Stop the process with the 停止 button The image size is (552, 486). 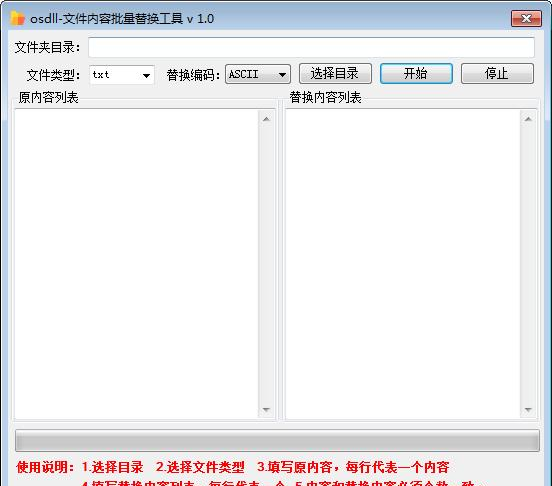[x=497, y=74]
